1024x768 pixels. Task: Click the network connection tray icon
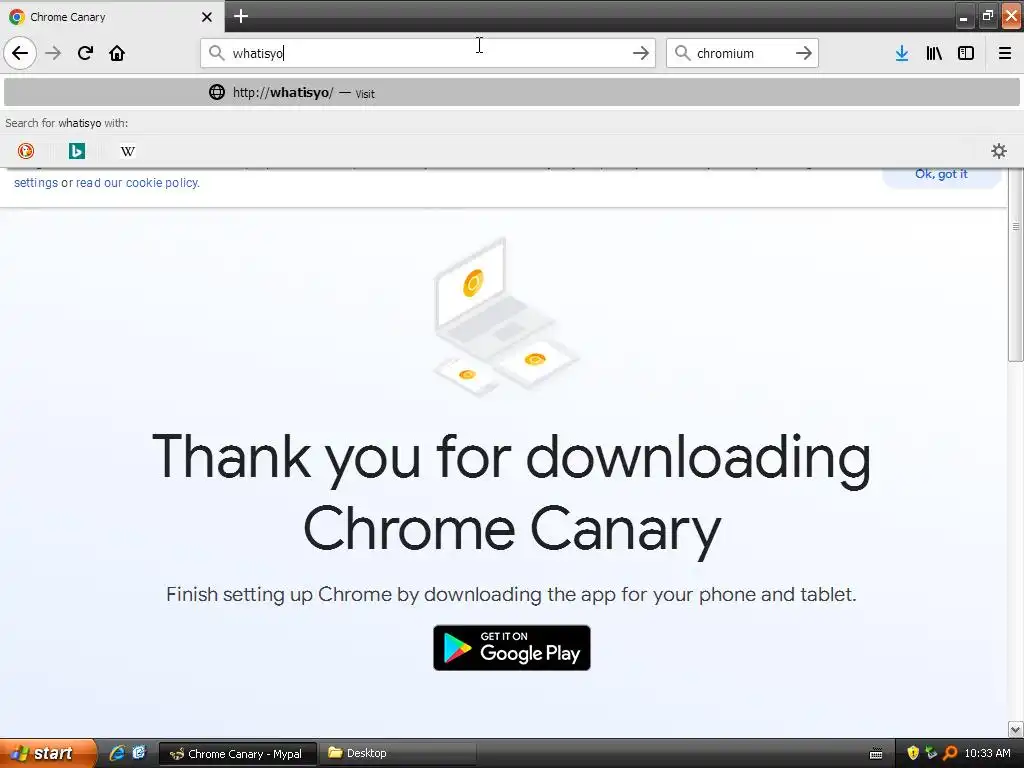tap(931, 753)
